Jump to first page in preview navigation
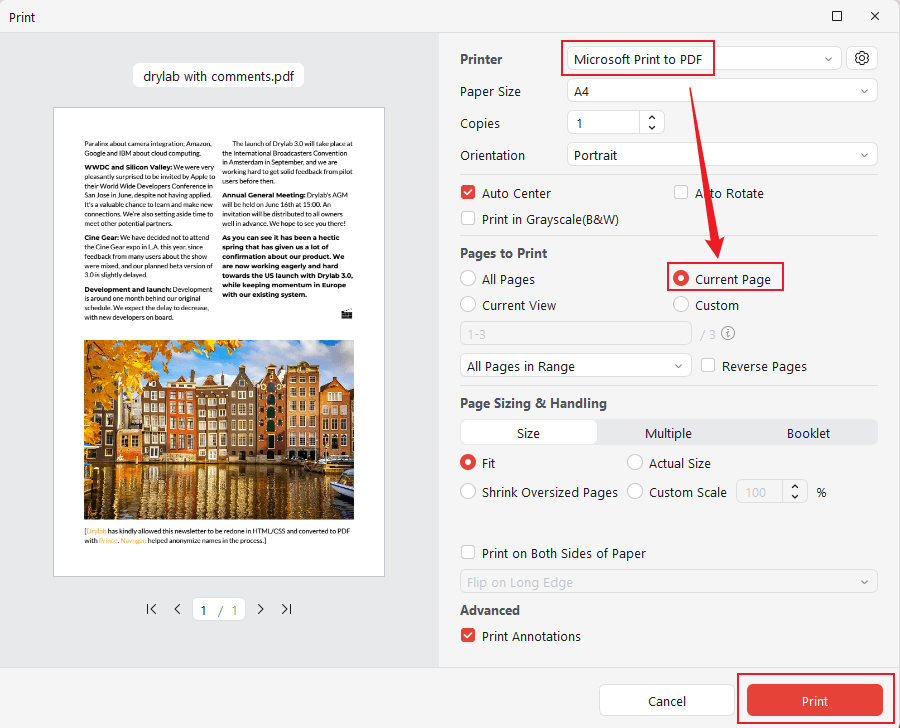 151,608
